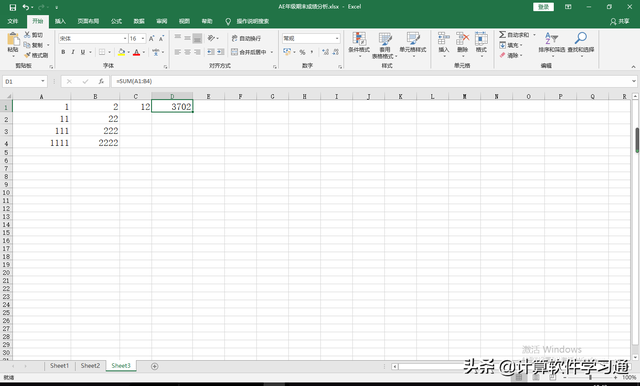Click the Sign in (登录) button

click(543, 7)
